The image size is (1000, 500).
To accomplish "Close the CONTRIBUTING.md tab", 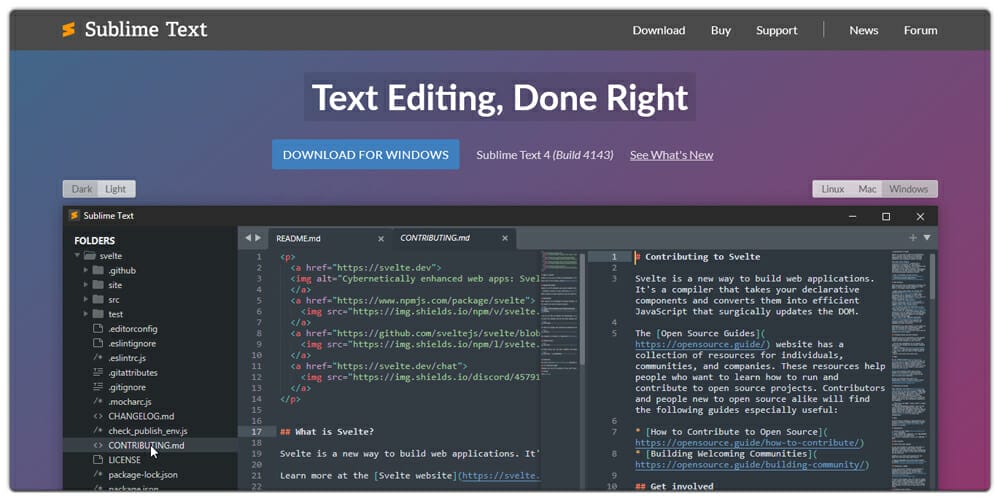I will point(504,239).
